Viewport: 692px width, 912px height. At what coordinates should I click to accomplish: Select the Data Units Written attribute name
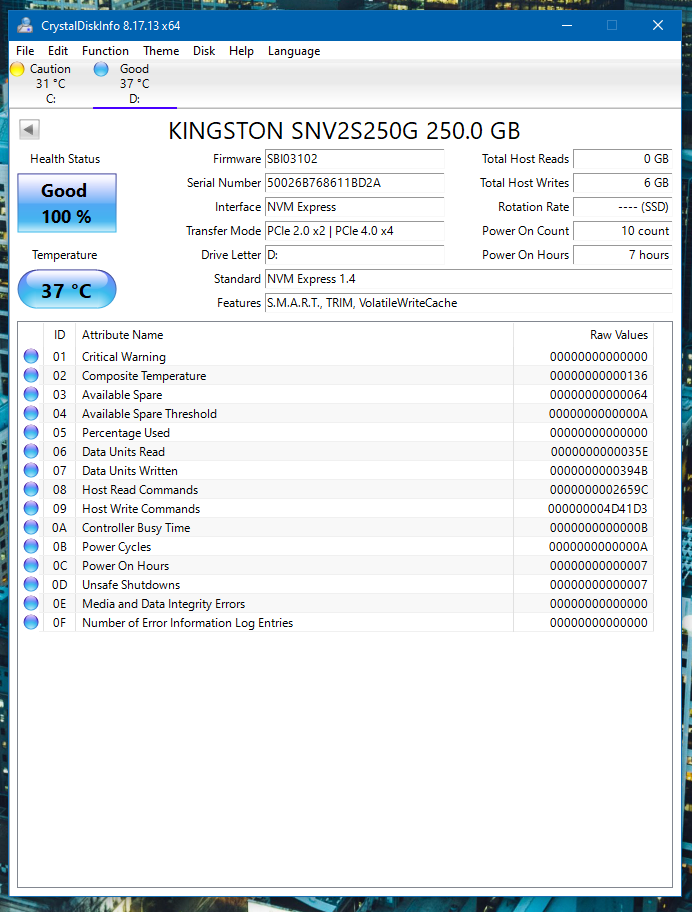tap(130, 471)
